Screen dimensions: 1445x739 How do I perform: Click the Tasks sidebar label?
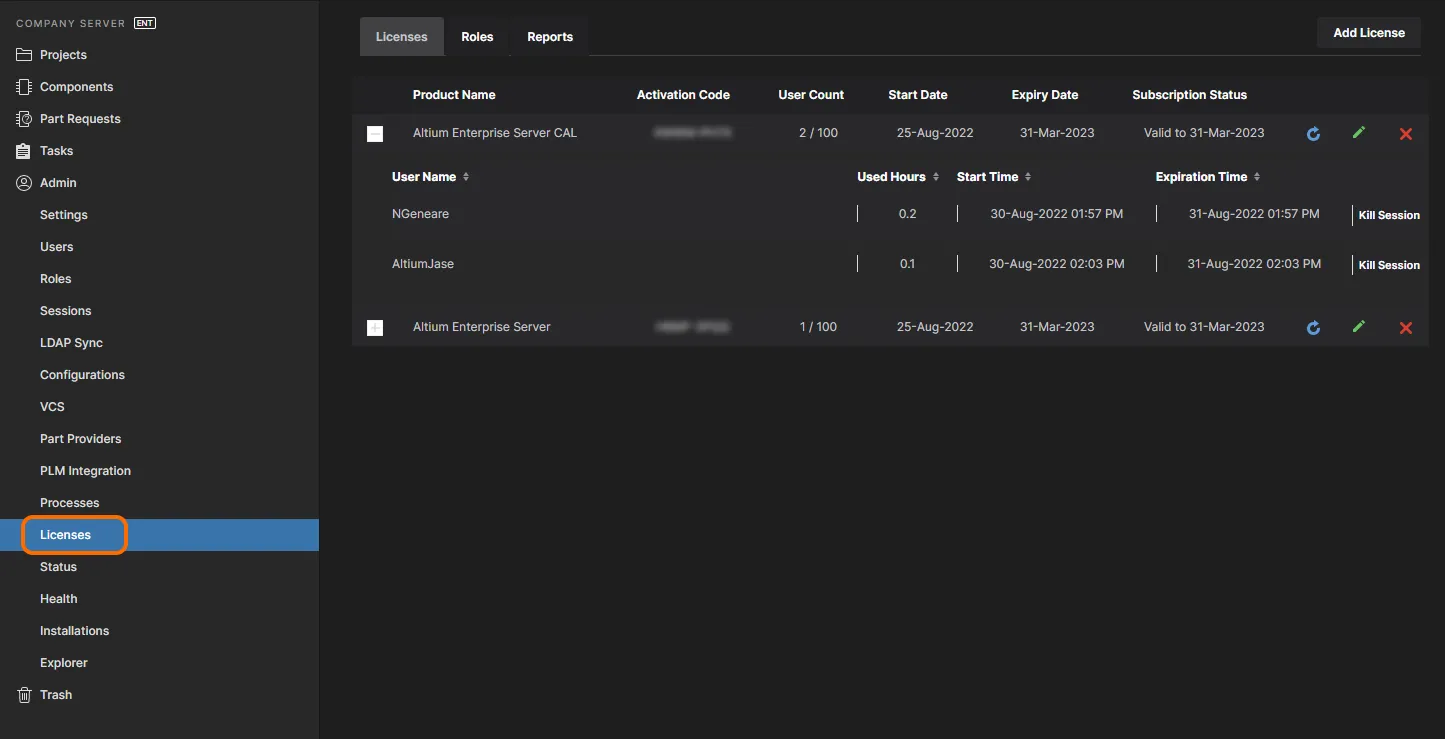[57, 151]
